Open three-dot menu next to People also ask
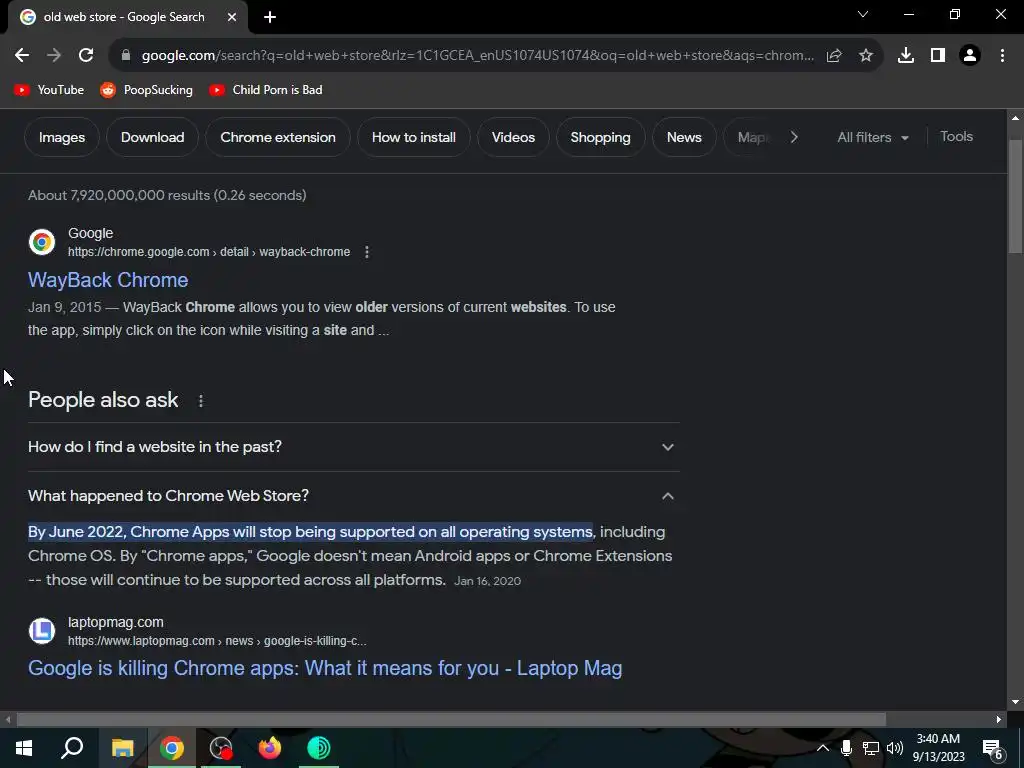The width and height of the screenshot is (1024, 768). (x=201, y=401)
